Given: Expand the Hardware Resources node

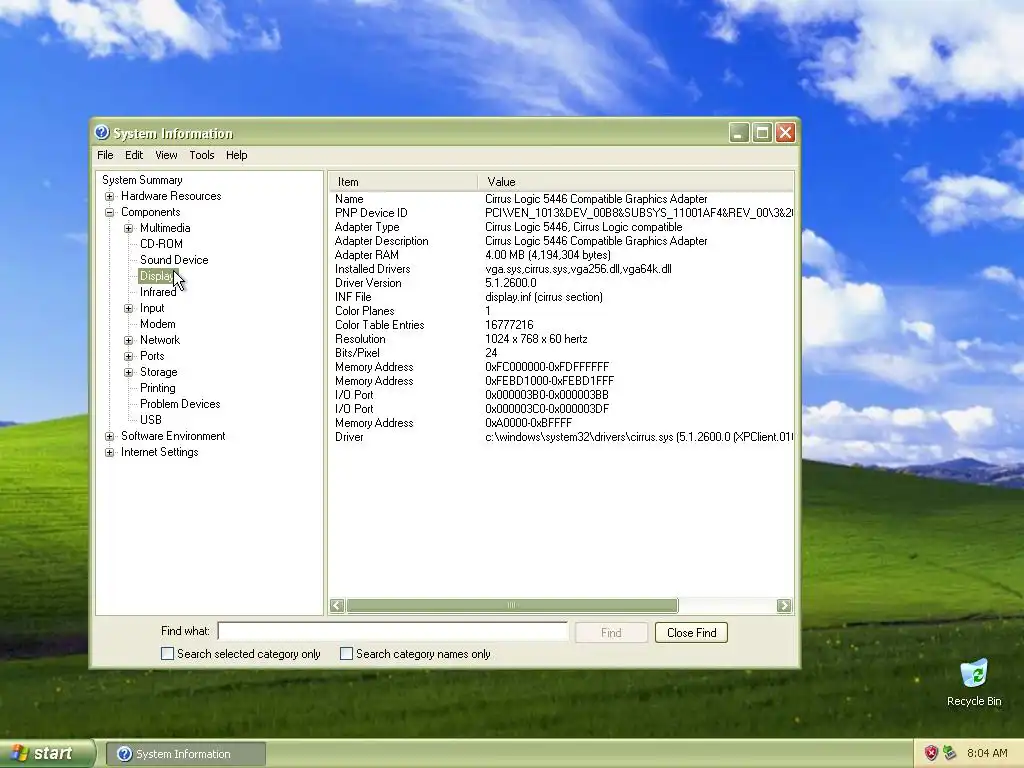Looking at the screenshot, I should pyautogui.click(x=110, y=196).
